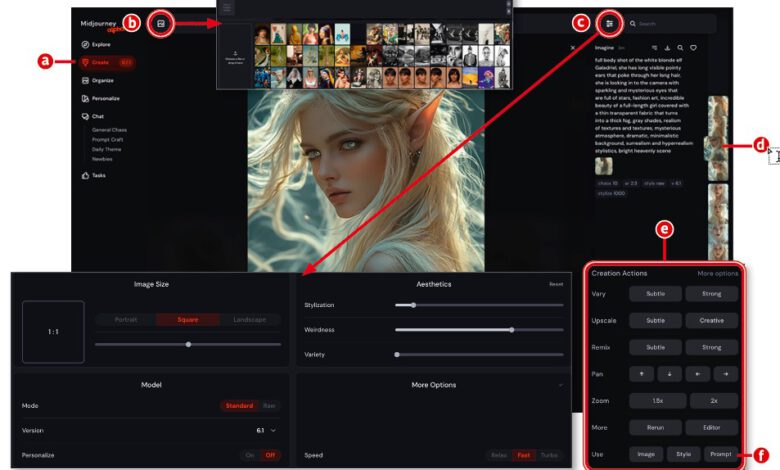Select the Landscape image size option
Screen dimensions: 780x470
point(250,319)
